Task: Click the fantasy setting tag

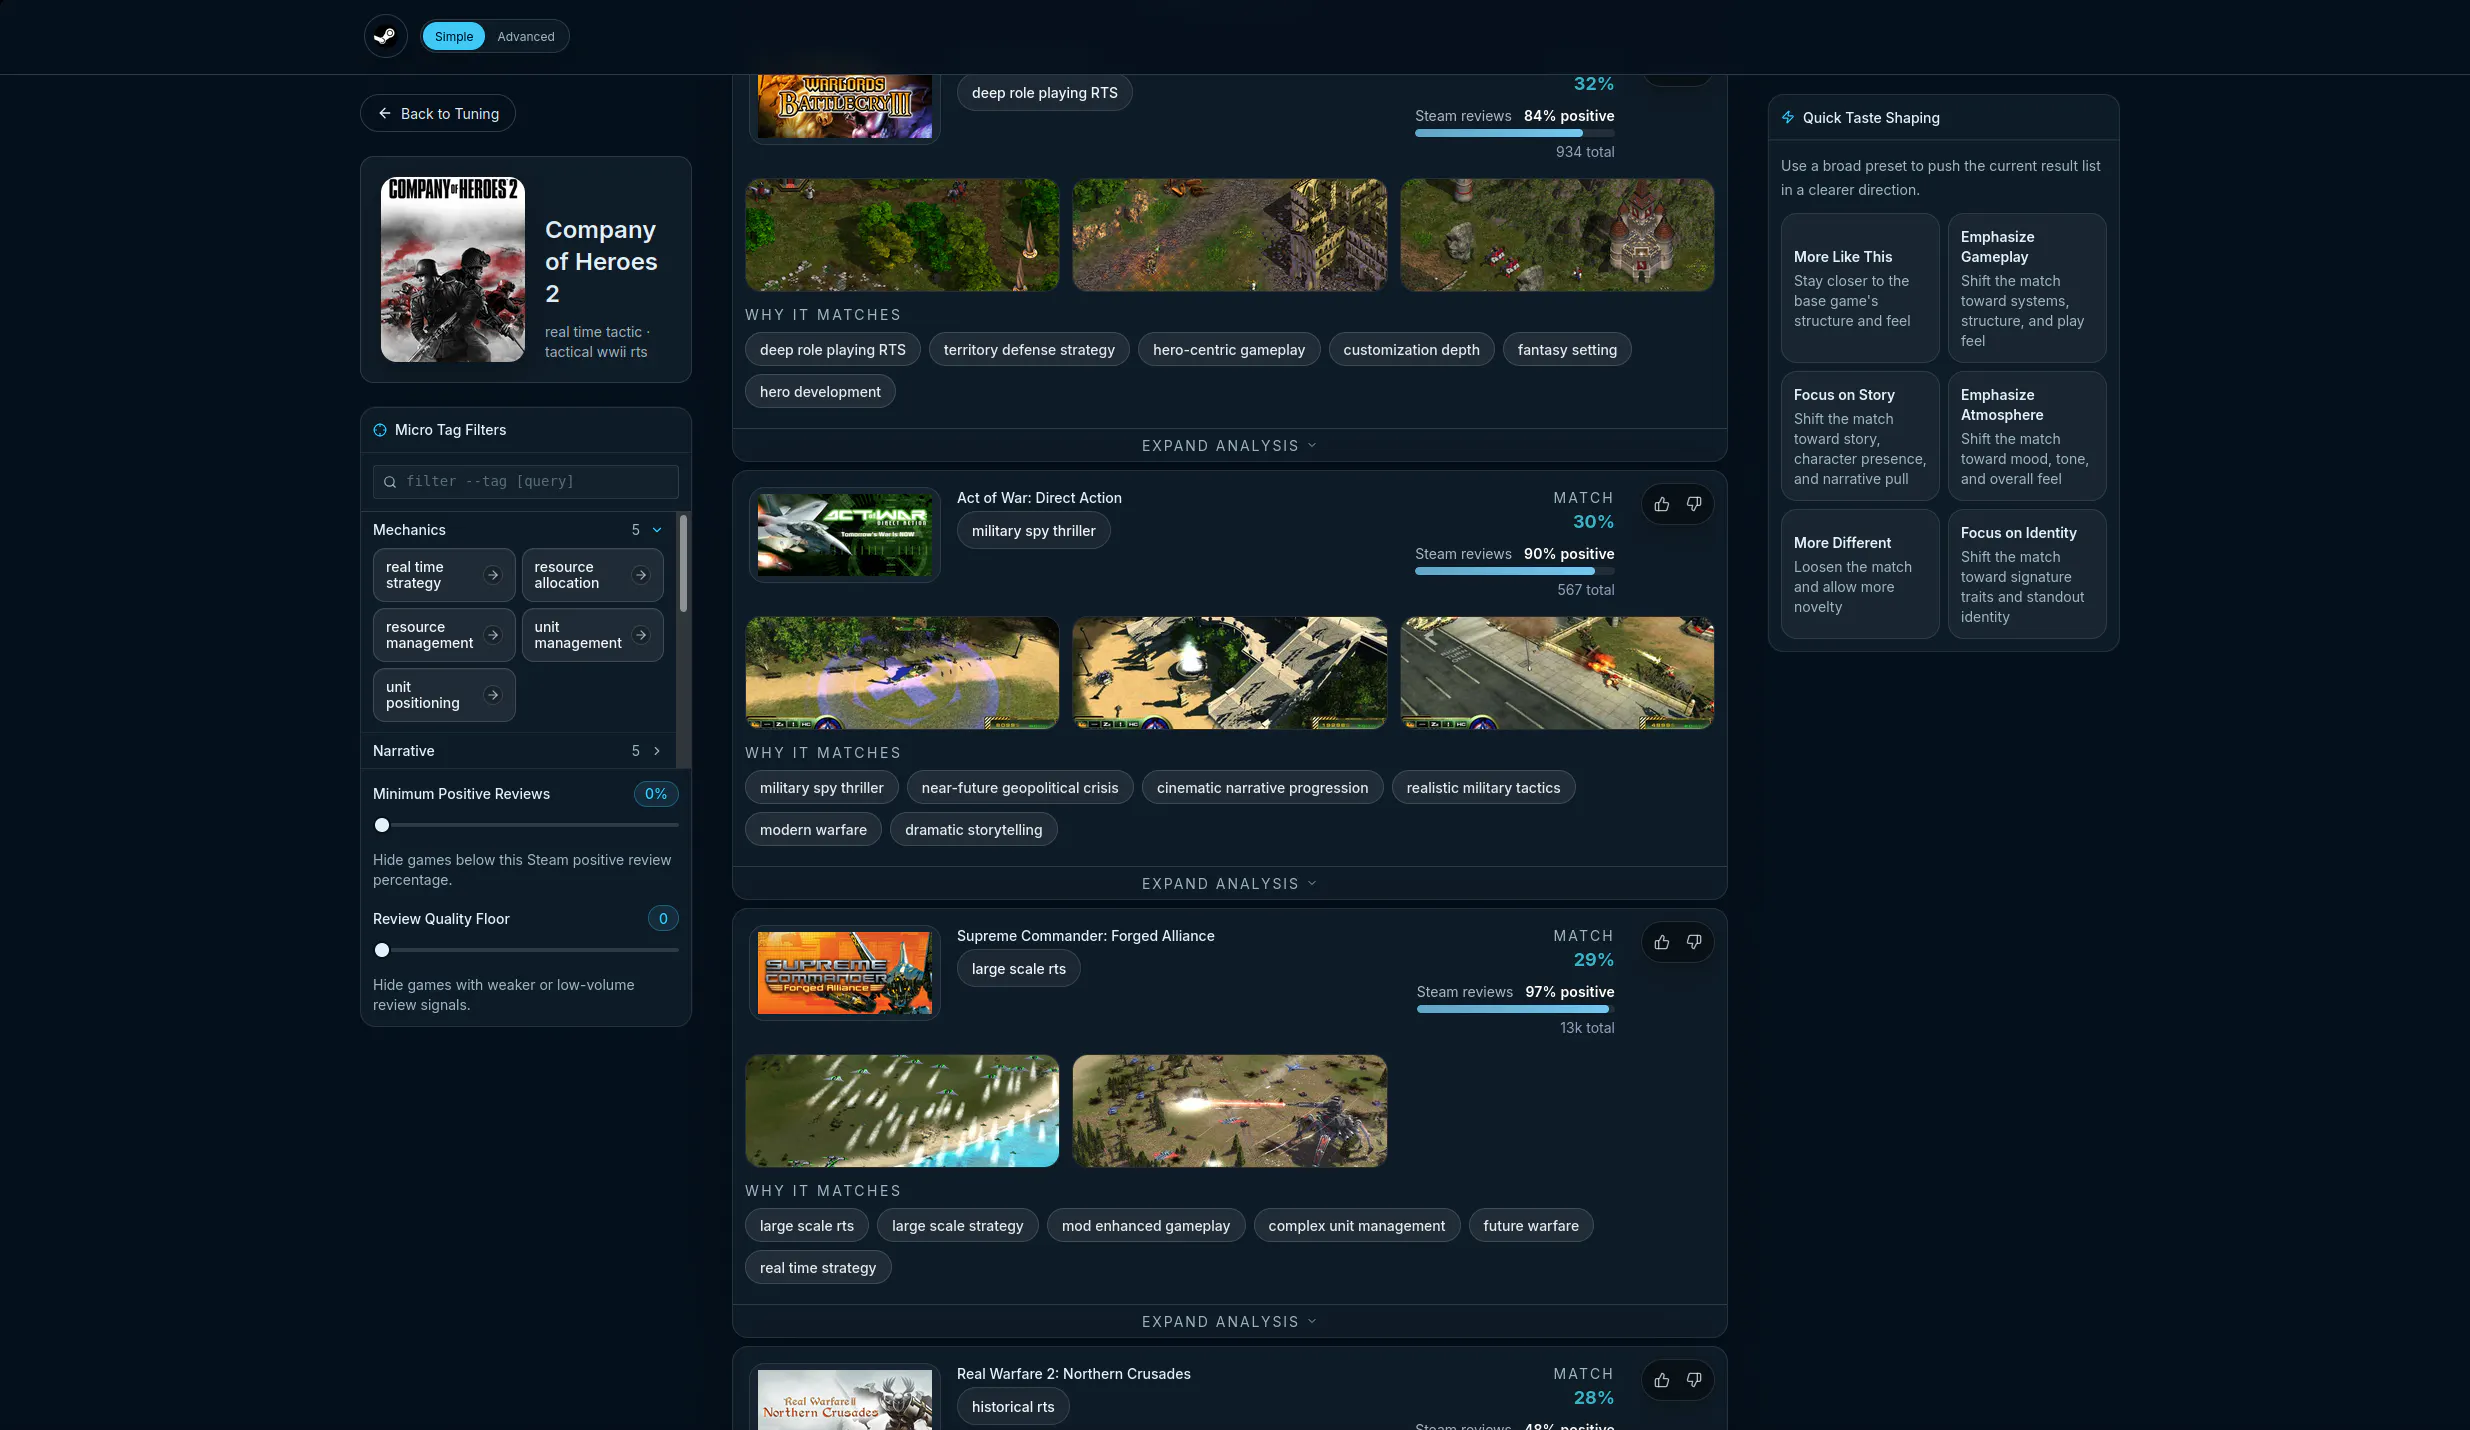Action: (x=1567, y=350)
